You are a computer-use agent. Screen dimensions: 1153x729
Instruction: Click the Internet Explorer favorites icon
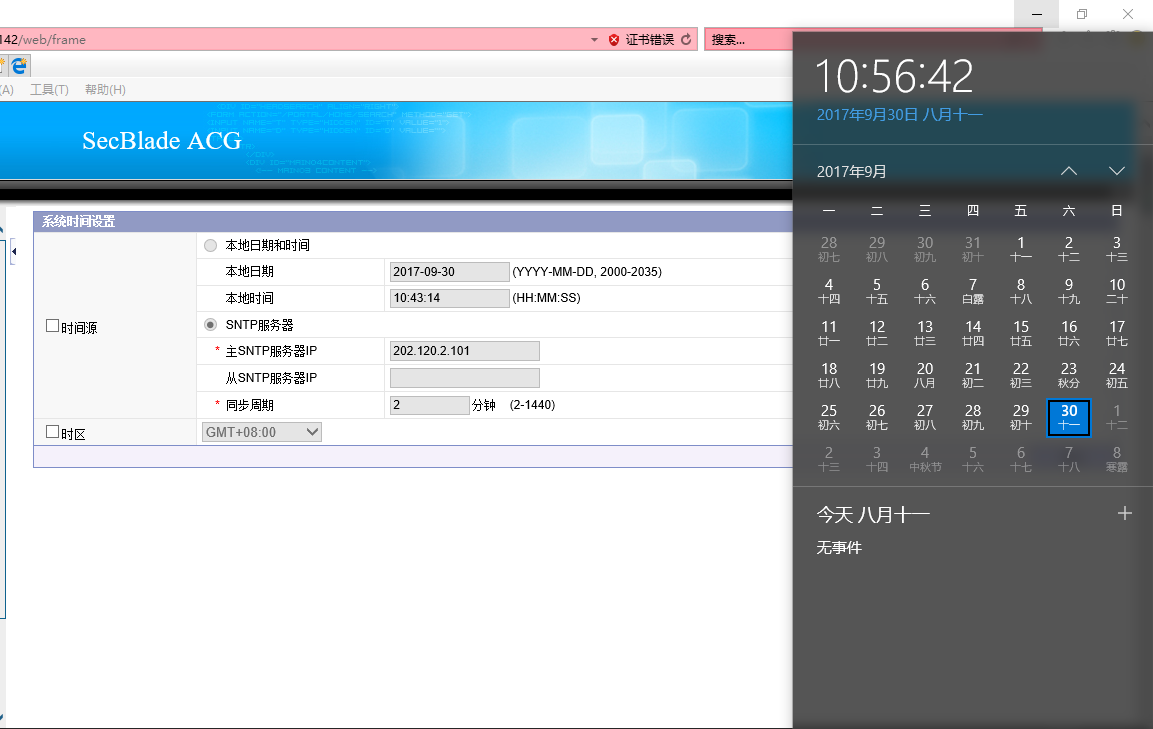[19, 65]
